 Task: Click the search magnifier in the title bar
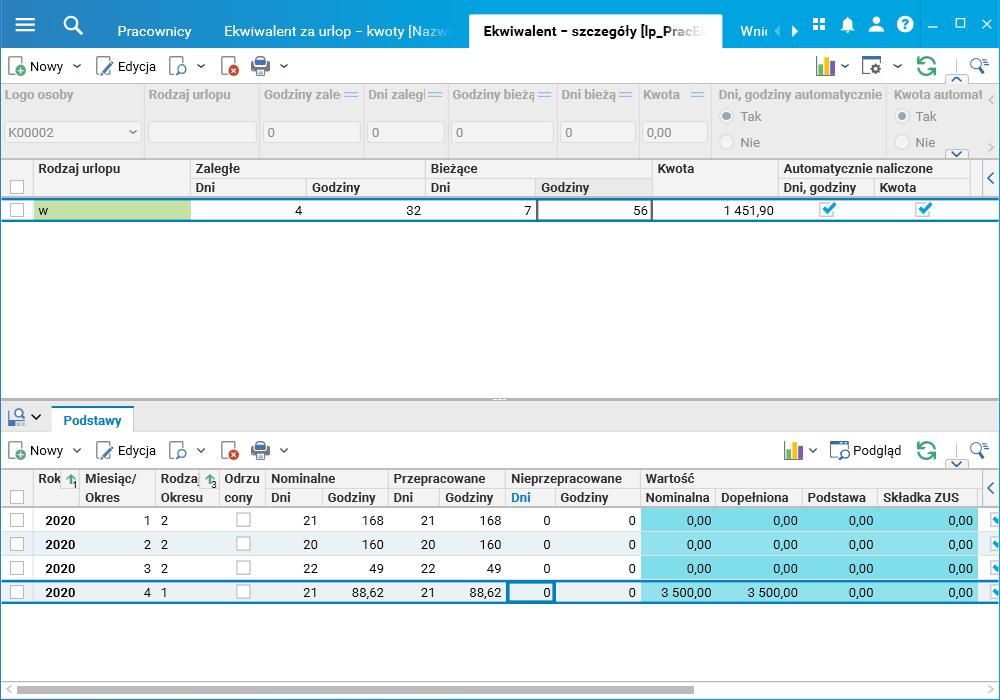72,25
